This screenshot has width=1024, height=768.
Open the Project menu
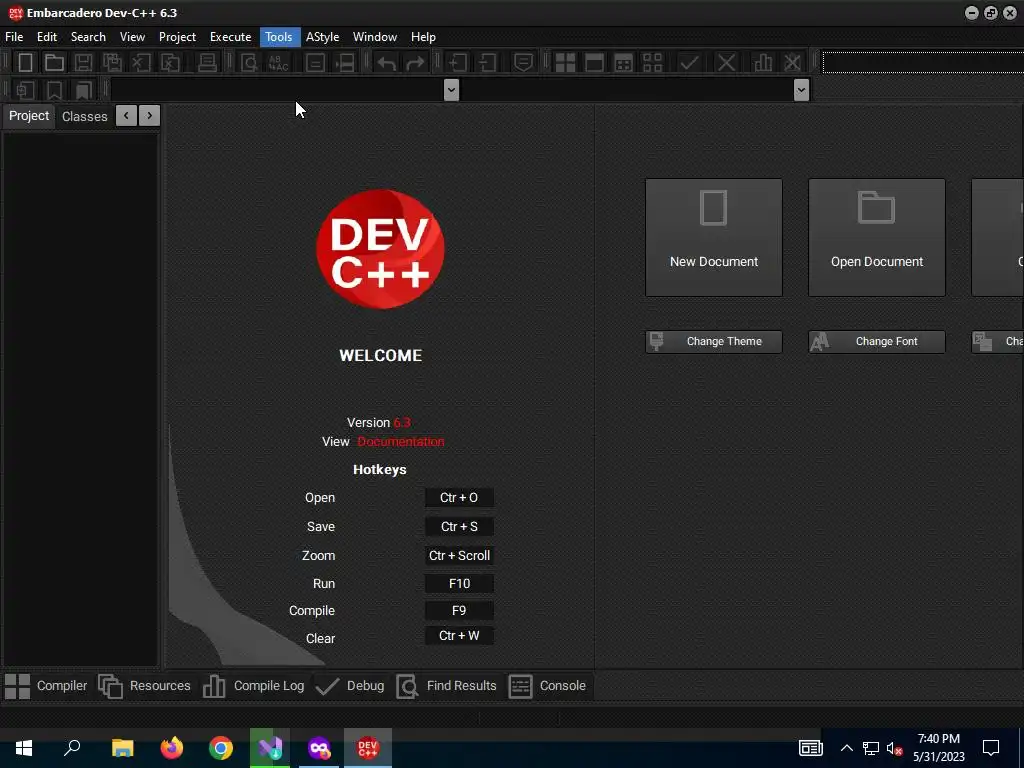click(177, 37)
